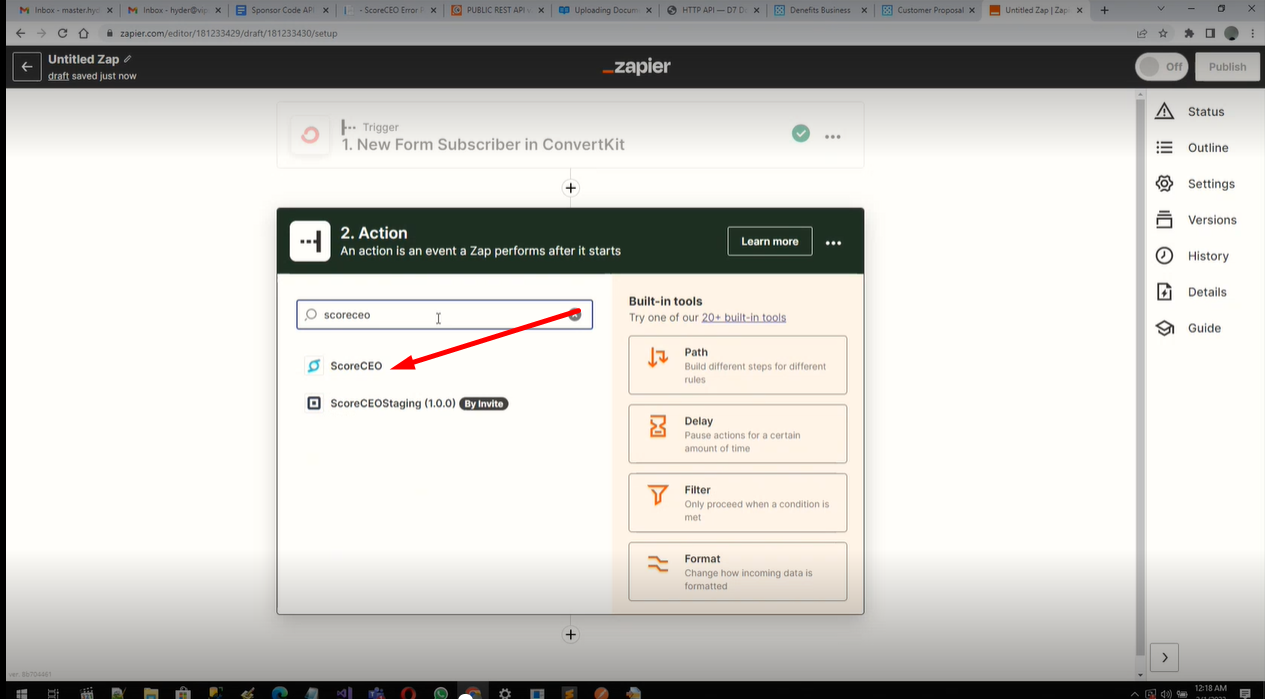
Task: Click the taskbar clock
Action: 1212,690
